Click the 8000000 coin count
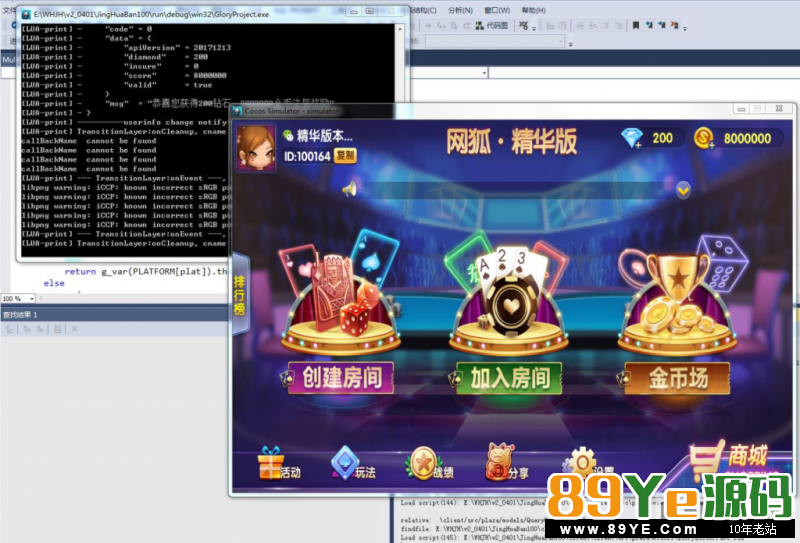This screenshot has height=543, width=800. (747, 138)
